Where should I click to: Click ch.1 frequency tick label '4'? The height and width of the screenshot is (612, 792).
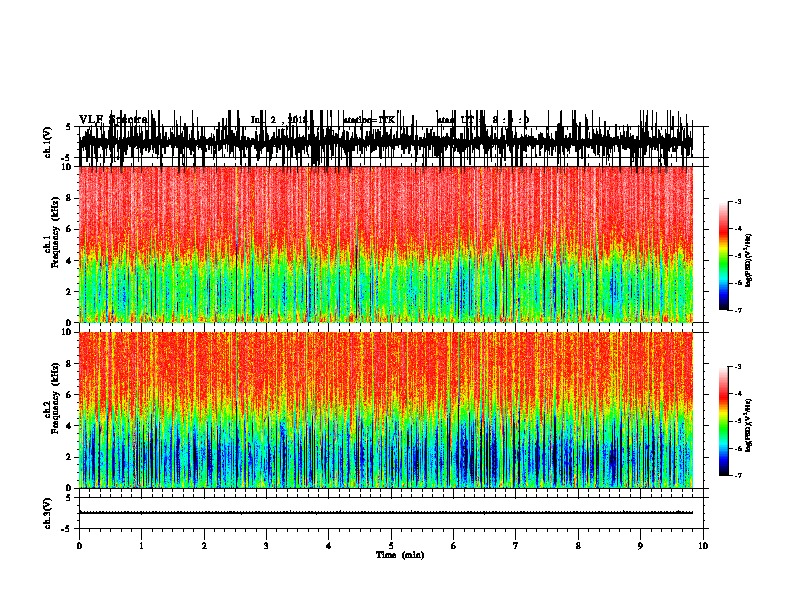click(x=70, y=261)
